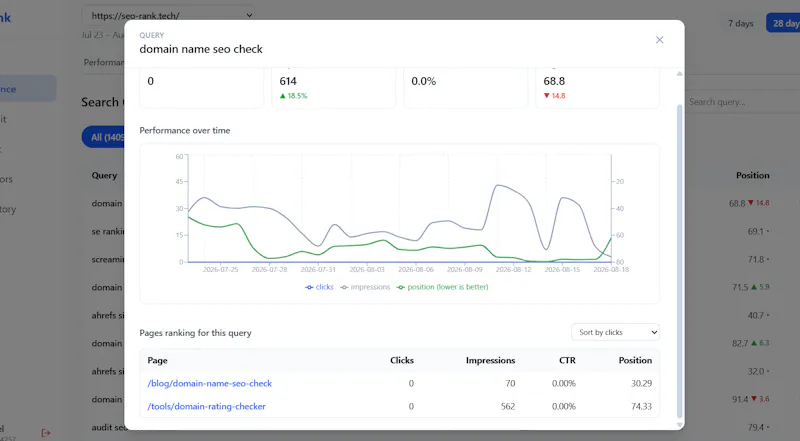Click the 68.8 position stat card
Viewport: 800px width, 441px height.
[597, 88]
